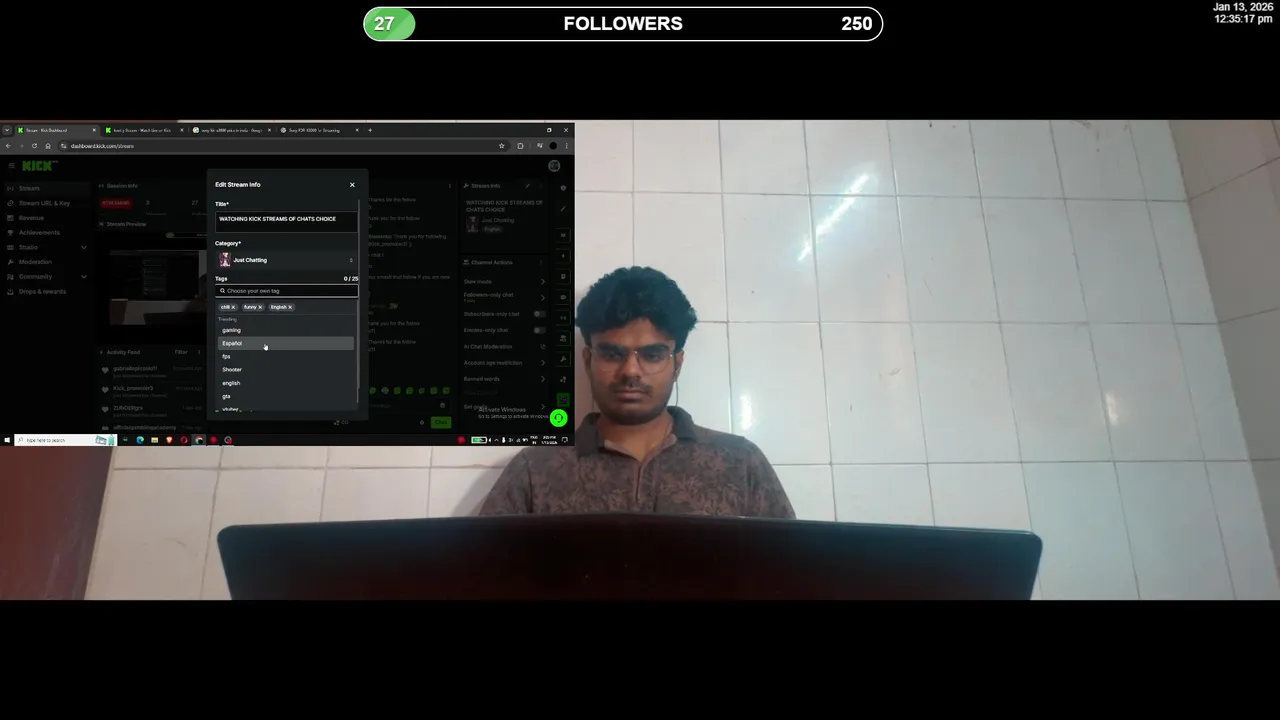
Task: Click the Windows taskbar search box
Action: (x=65, y=440)
